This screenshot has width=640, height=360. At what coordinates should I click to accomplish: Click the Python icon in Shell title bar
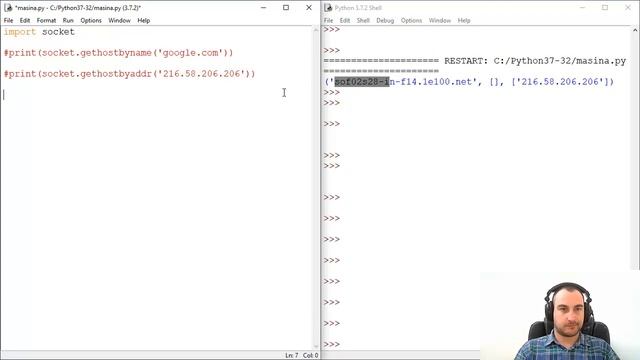[x=328, y=8]
